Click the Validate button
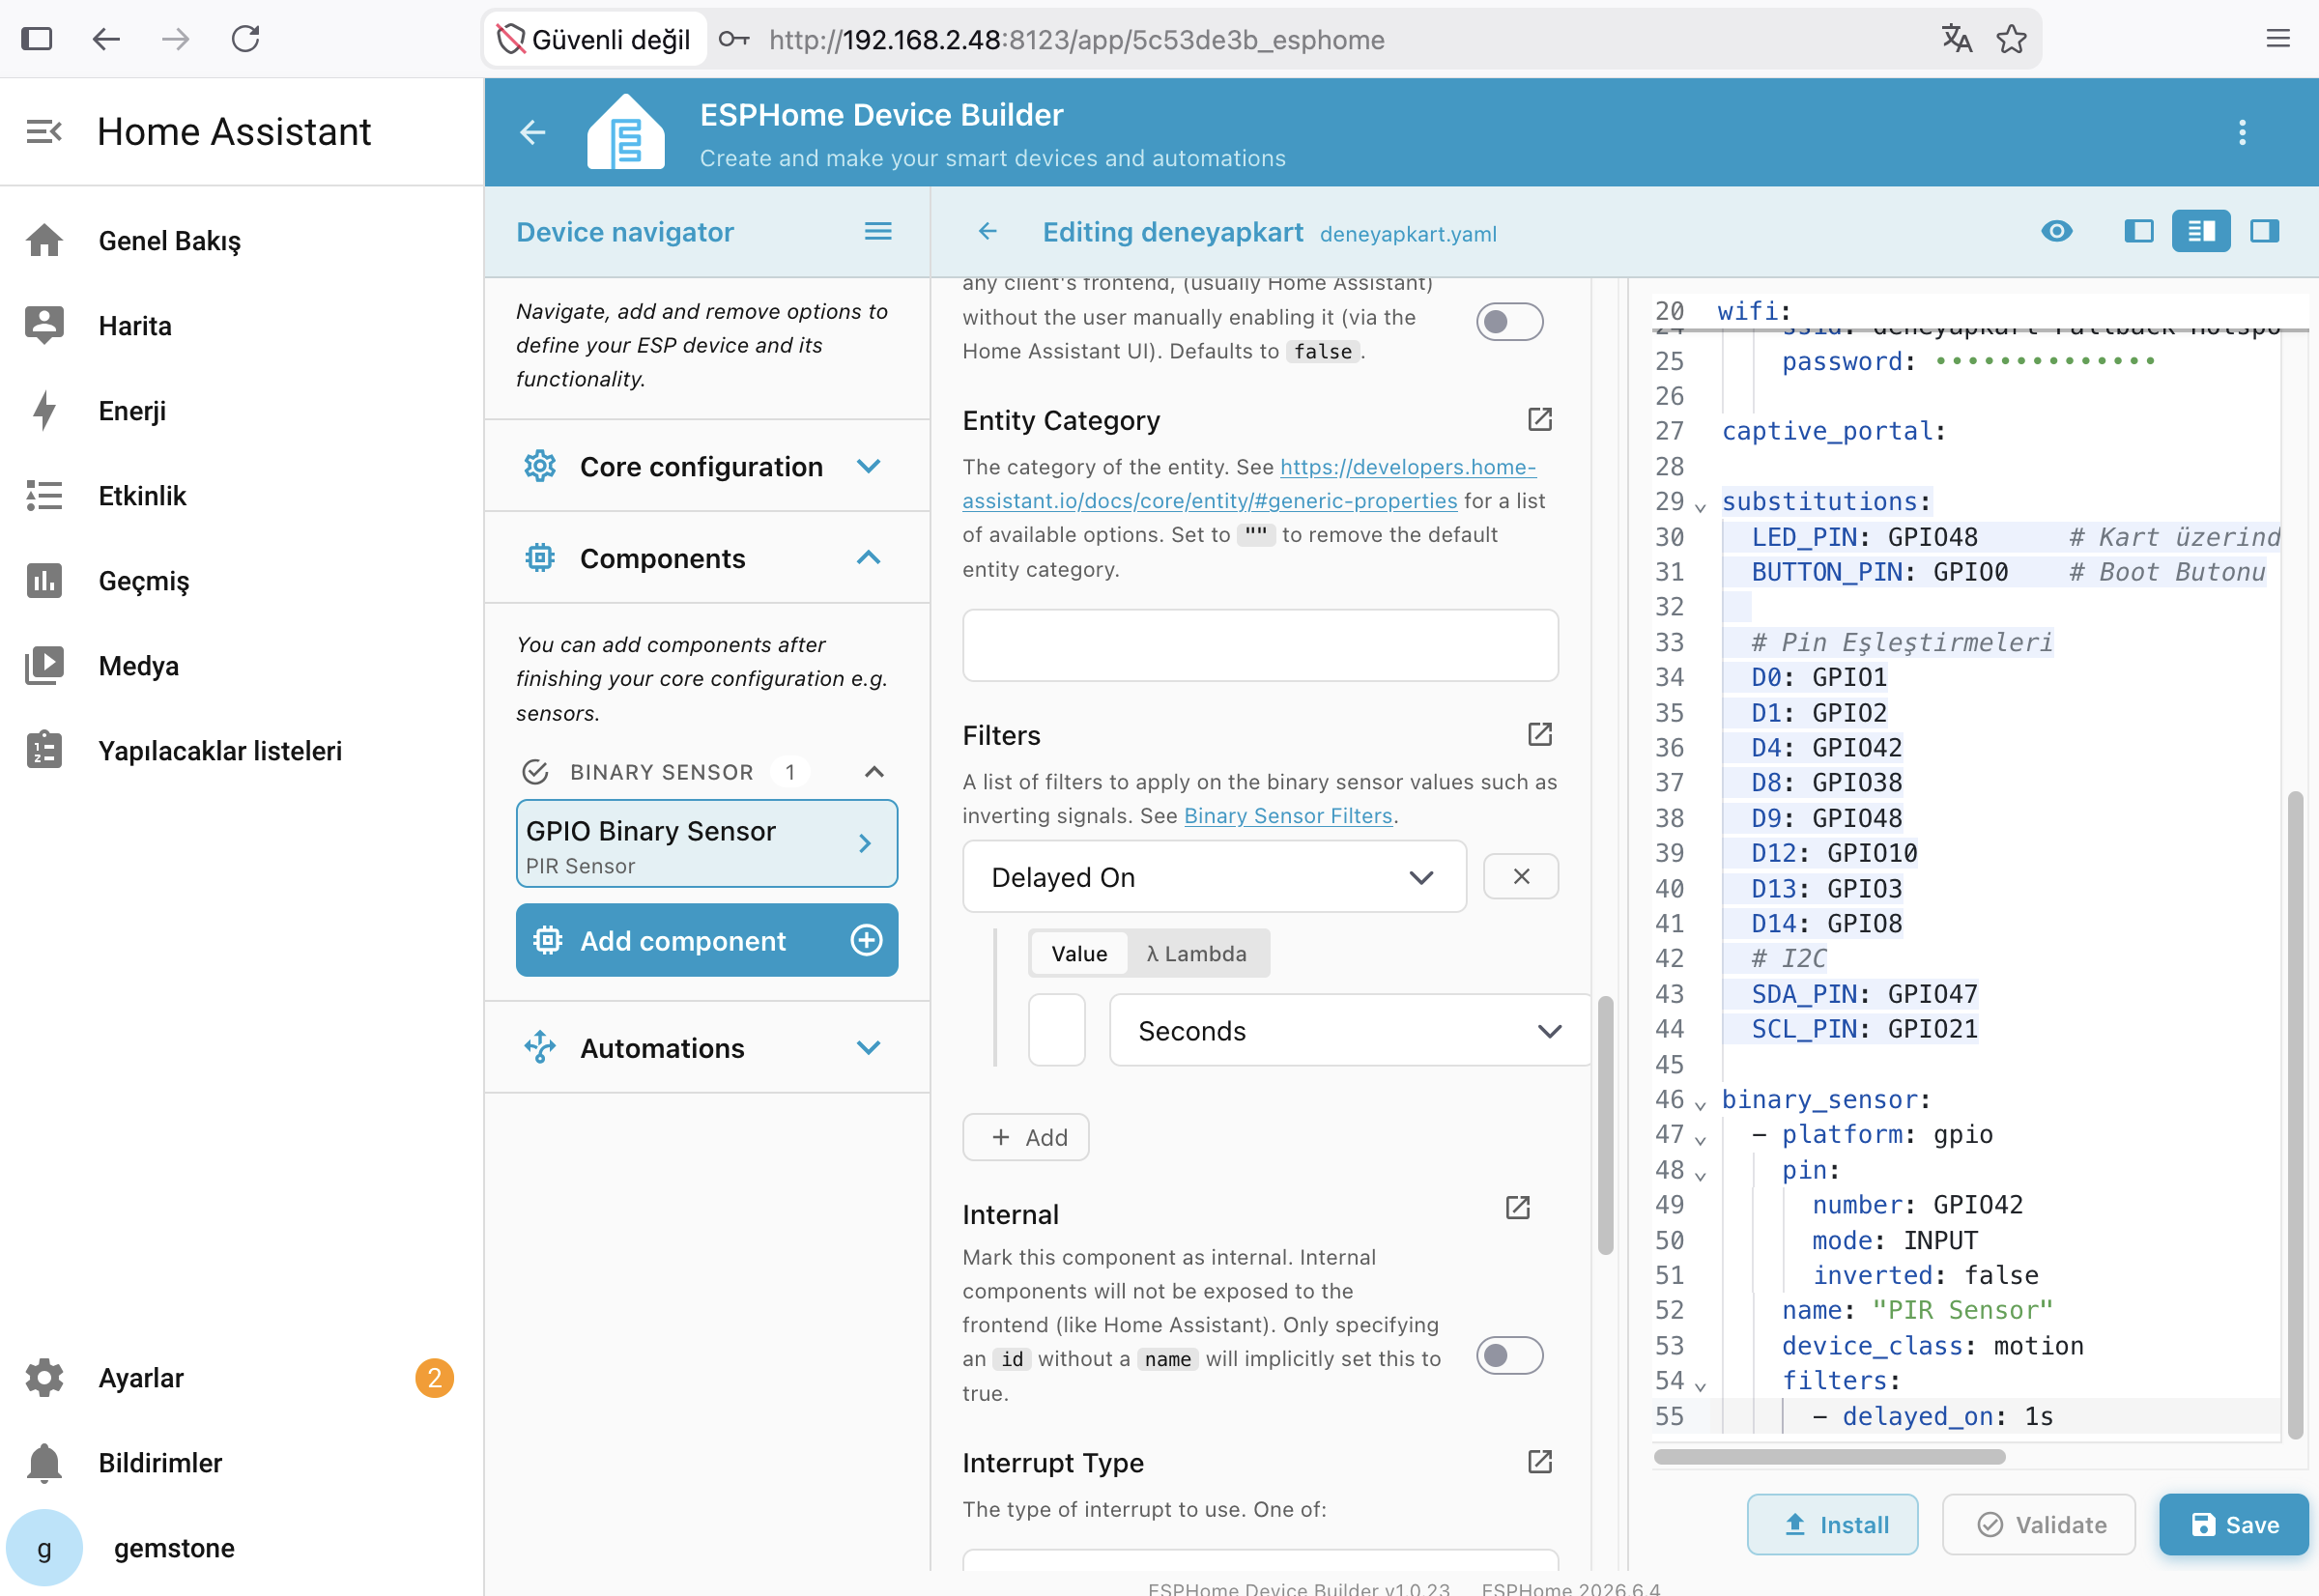The height and width of the screenshot is (1596, 2319). click(2039, 1525)
